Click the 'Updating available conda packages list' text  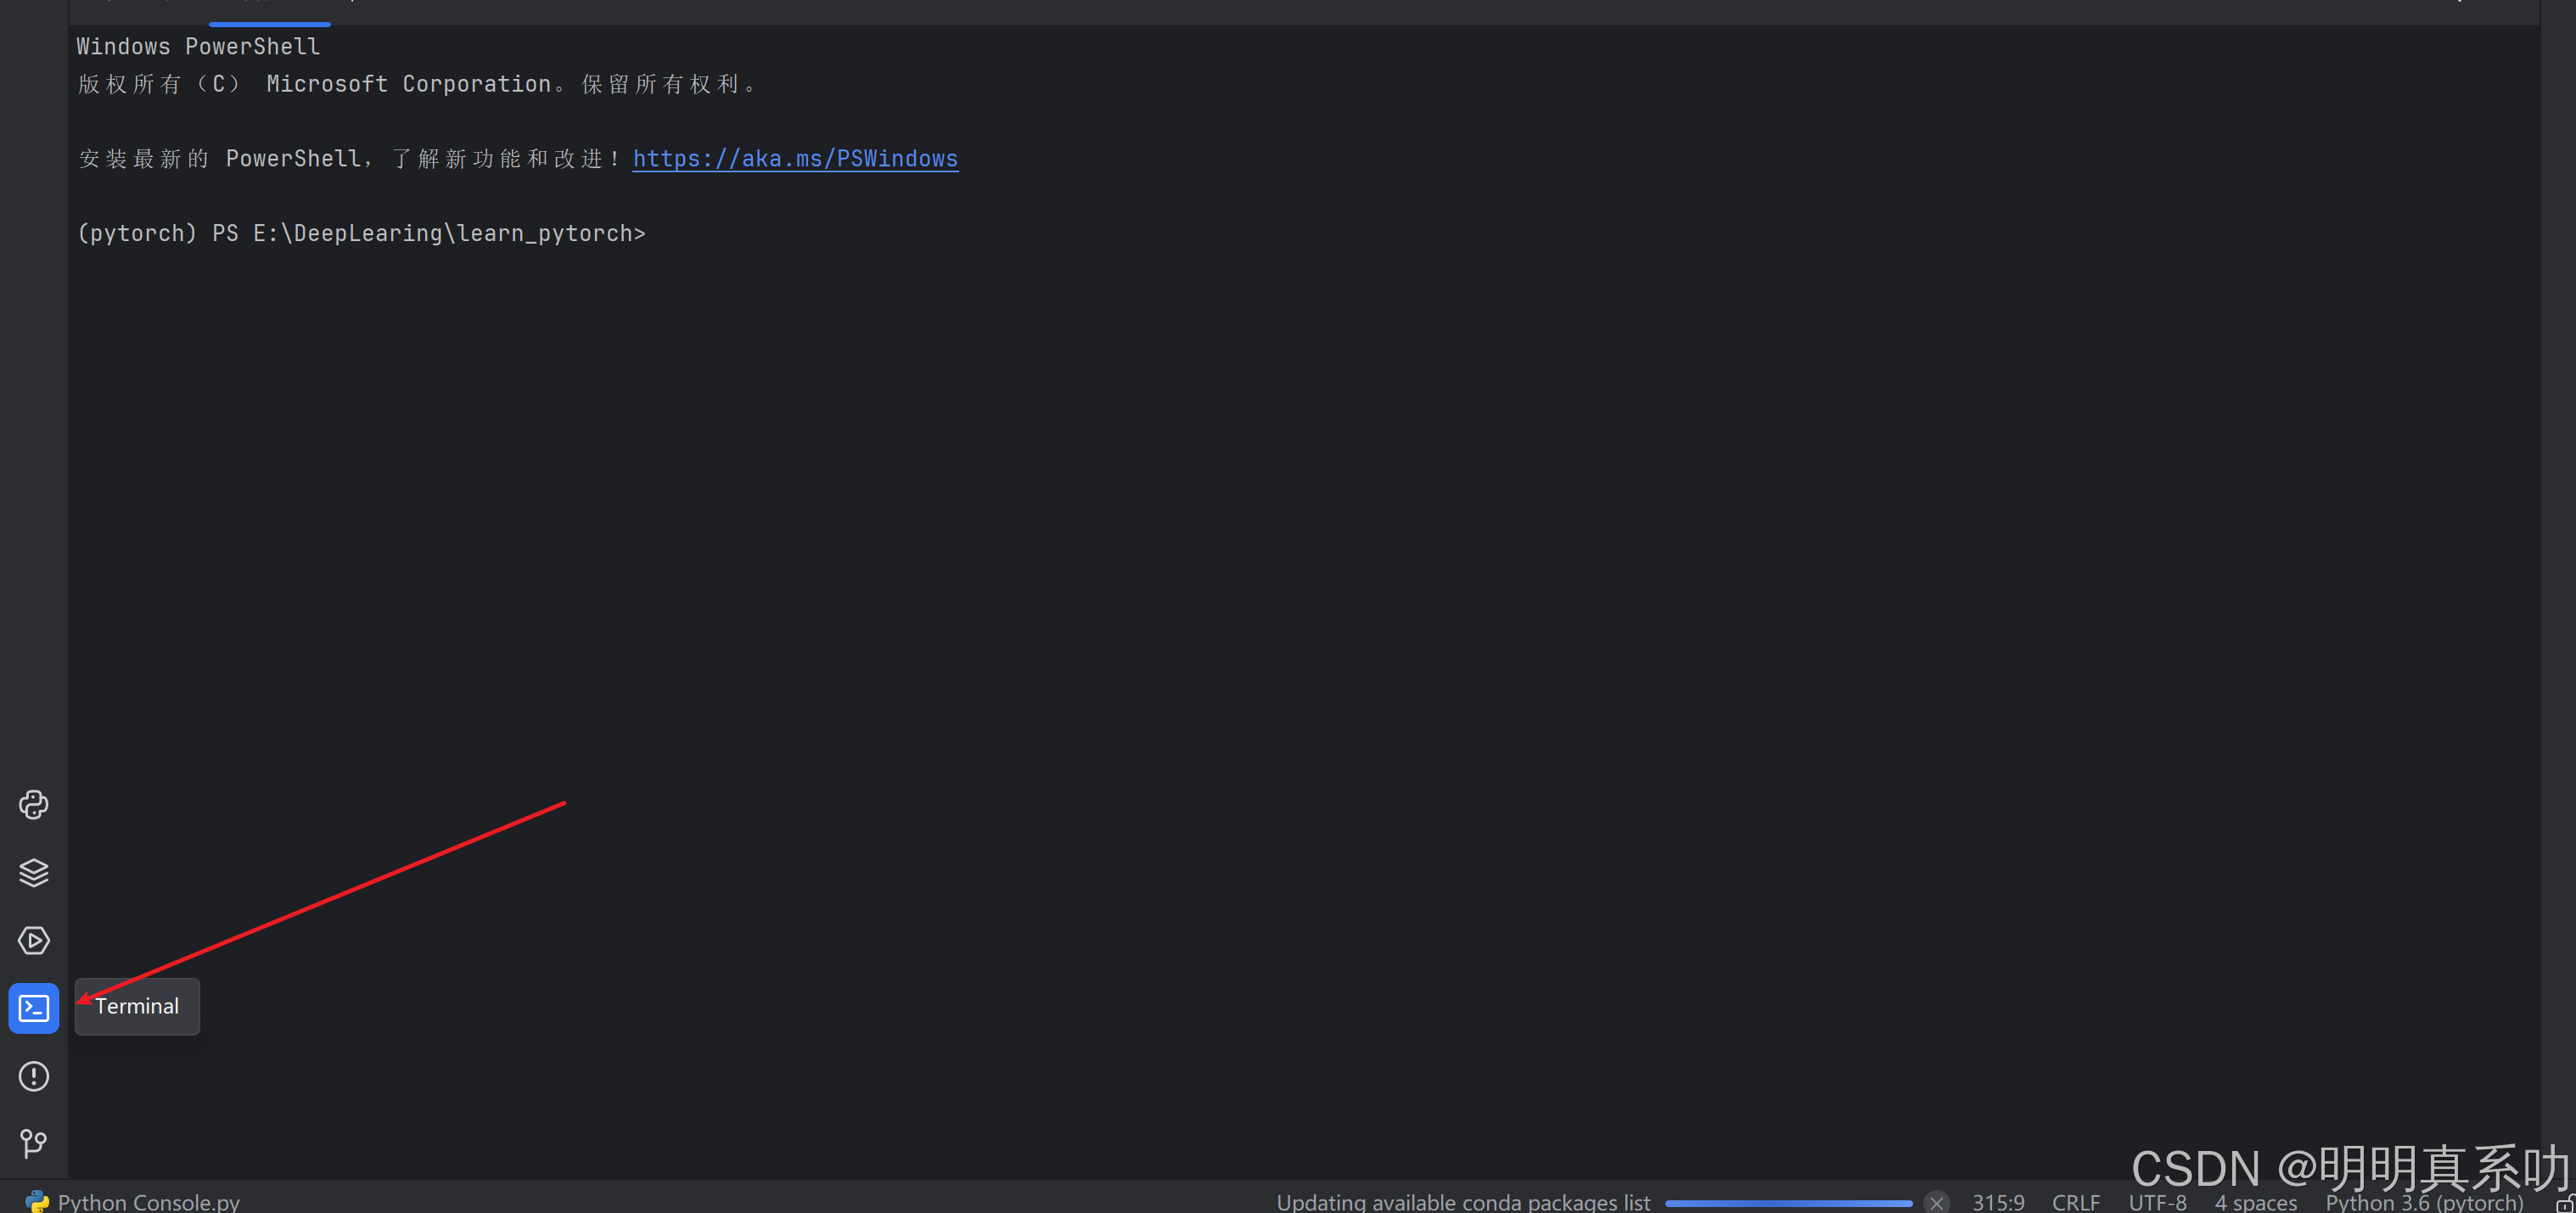[1463, 1201]
